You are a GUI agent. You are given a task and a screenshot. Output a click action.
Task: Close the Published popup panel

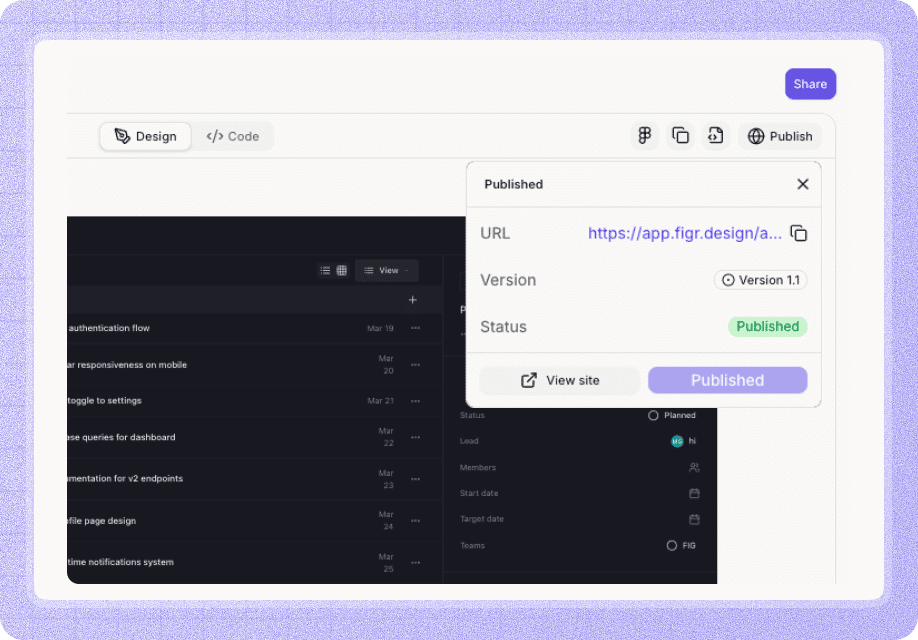(x=803, y=184)
